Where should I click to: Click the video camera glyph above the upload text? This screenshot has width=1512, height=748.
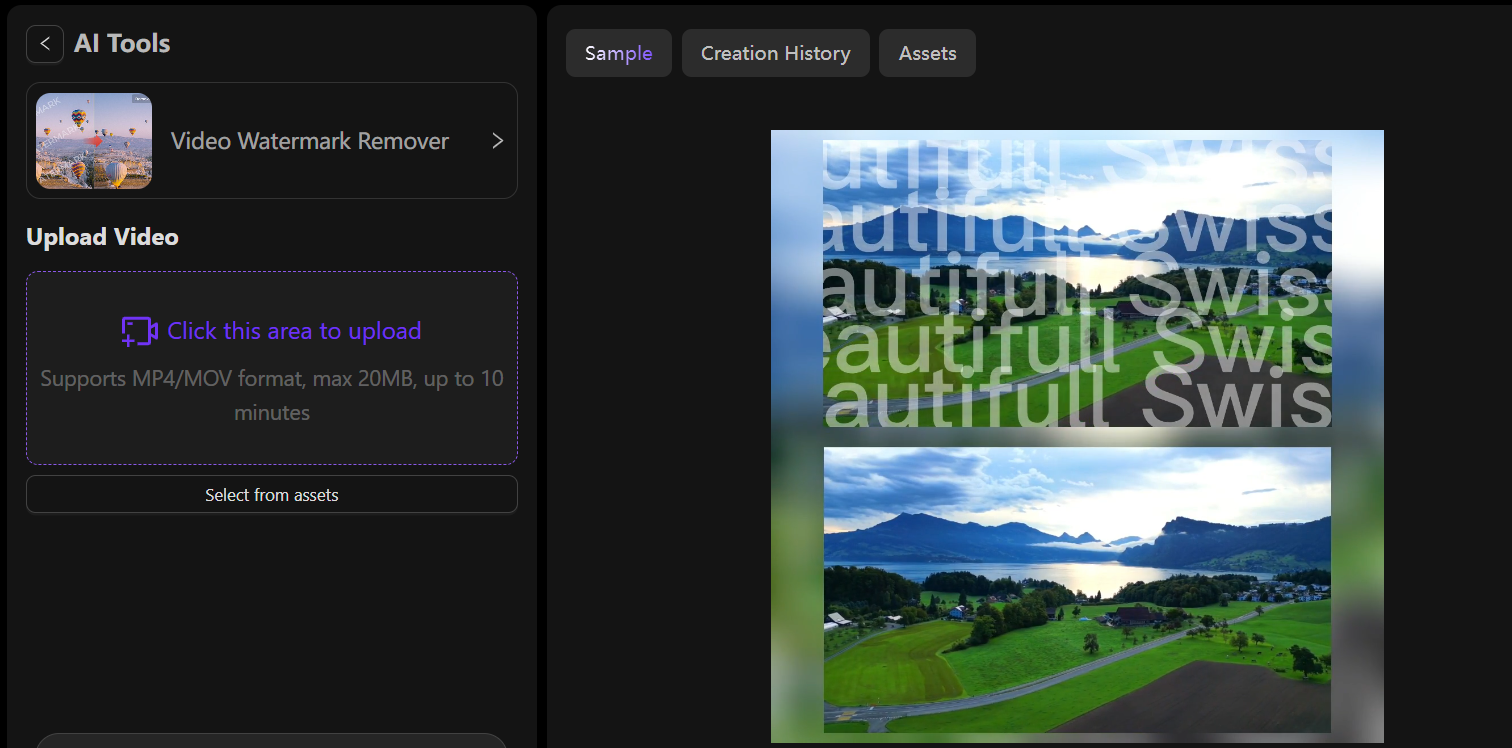[140, 330]
